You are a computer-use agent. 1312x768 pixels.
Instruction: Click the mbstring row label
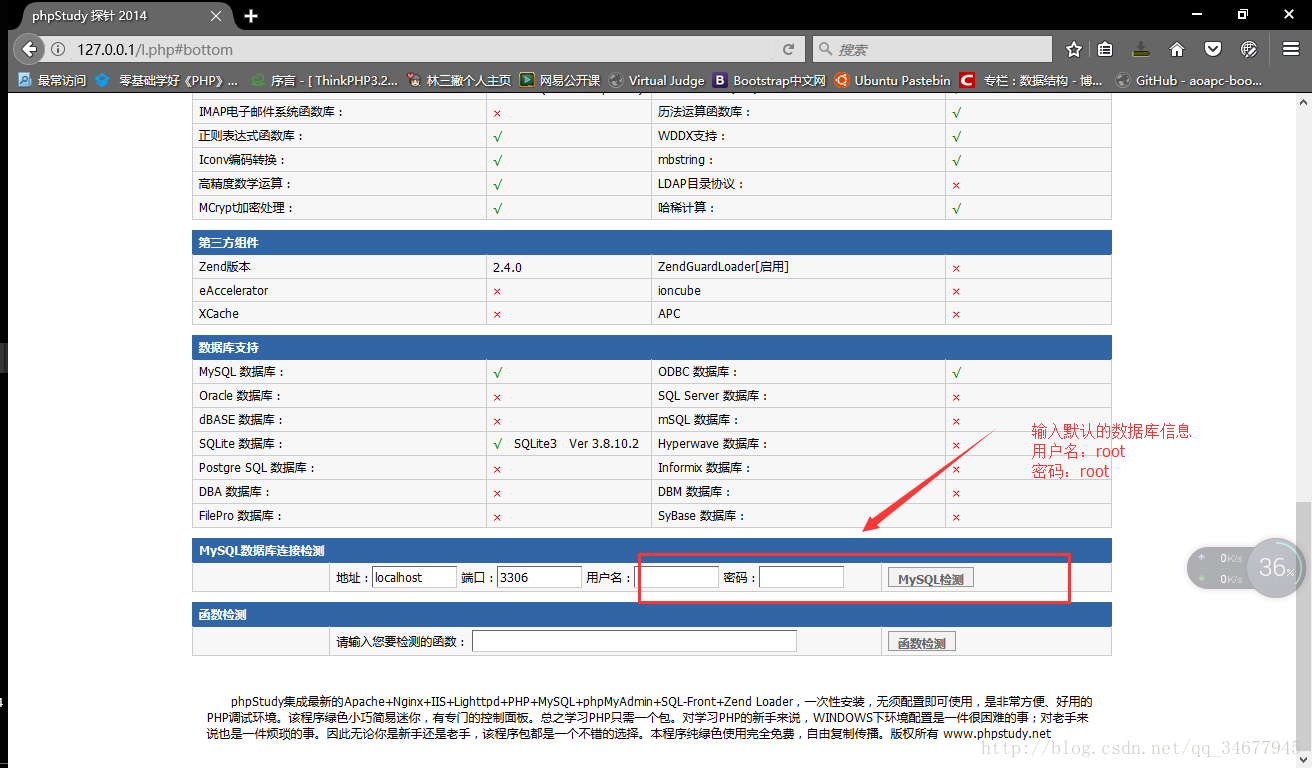pos(686,160)
